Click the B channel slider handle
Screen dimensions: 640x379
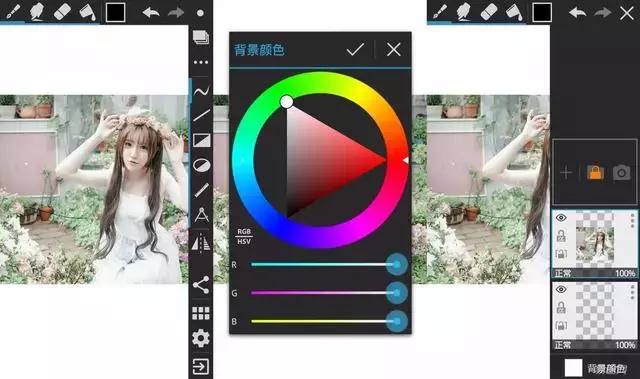point(396,321)
